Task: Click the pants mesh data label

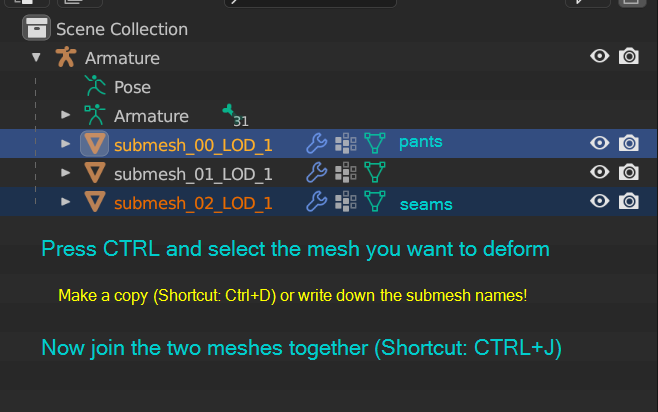Action: pos(420,142)
